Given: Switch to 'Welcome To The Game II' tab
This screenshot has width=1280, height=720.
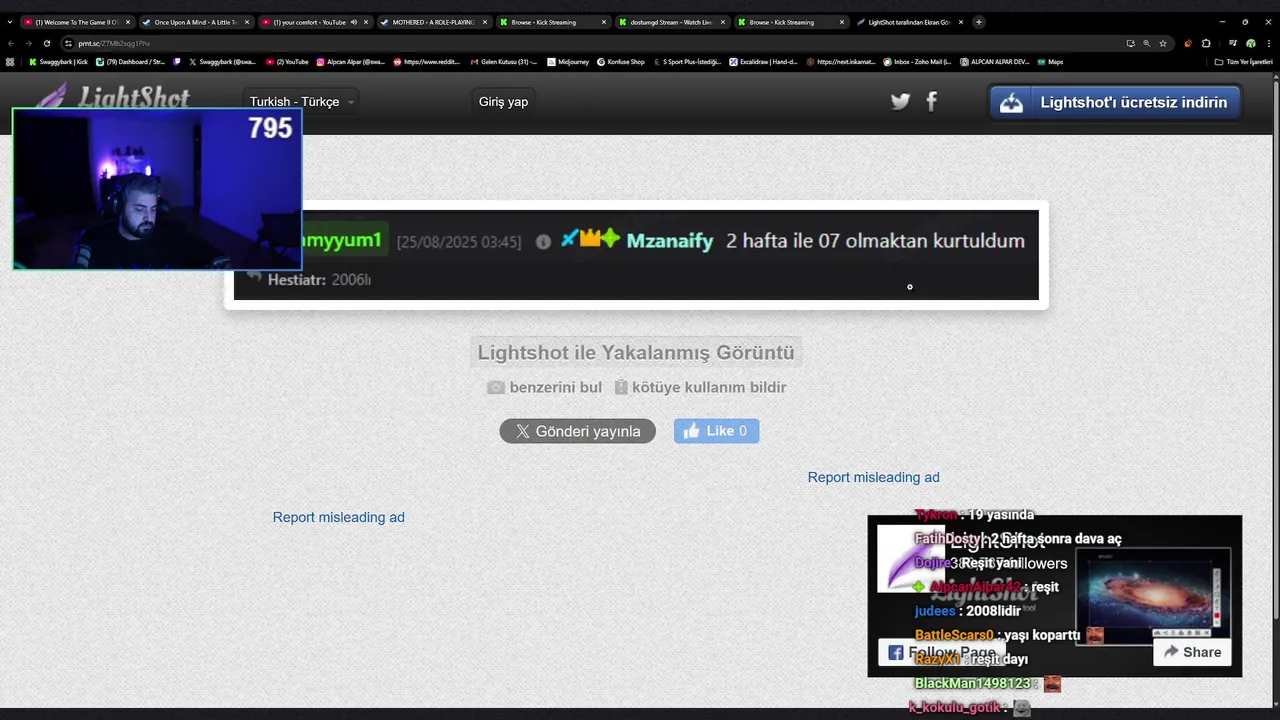Looking at the screenshot, I should pyautogui.click(x=76, y=22).
